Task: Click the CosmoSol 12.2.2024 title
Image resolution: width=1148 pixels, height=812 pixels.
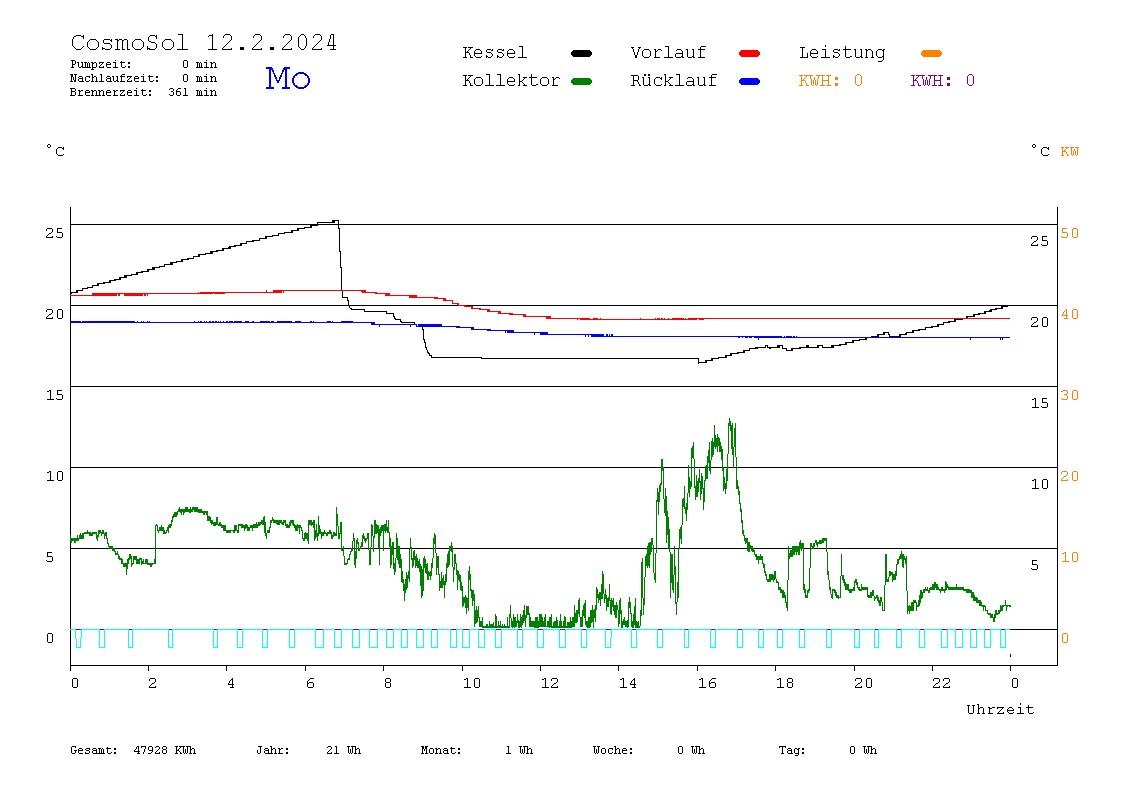Action: point(204,42)
